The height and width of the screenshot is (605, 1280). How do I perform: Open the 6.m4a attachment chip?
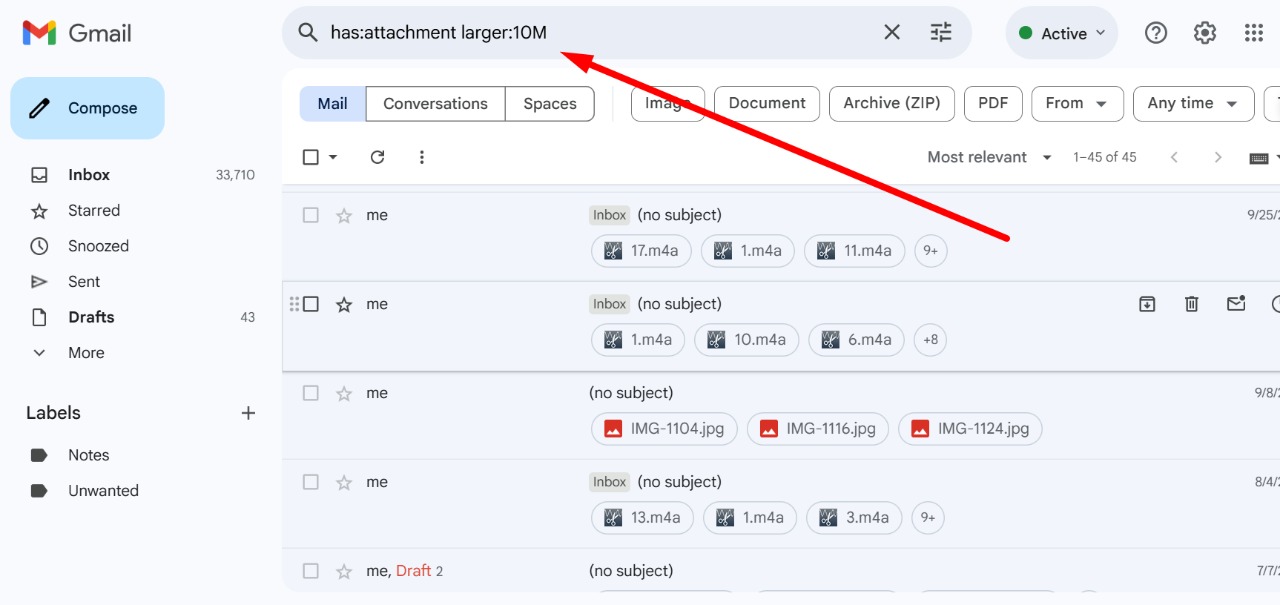pyautogui.click(x=856, y=340)
